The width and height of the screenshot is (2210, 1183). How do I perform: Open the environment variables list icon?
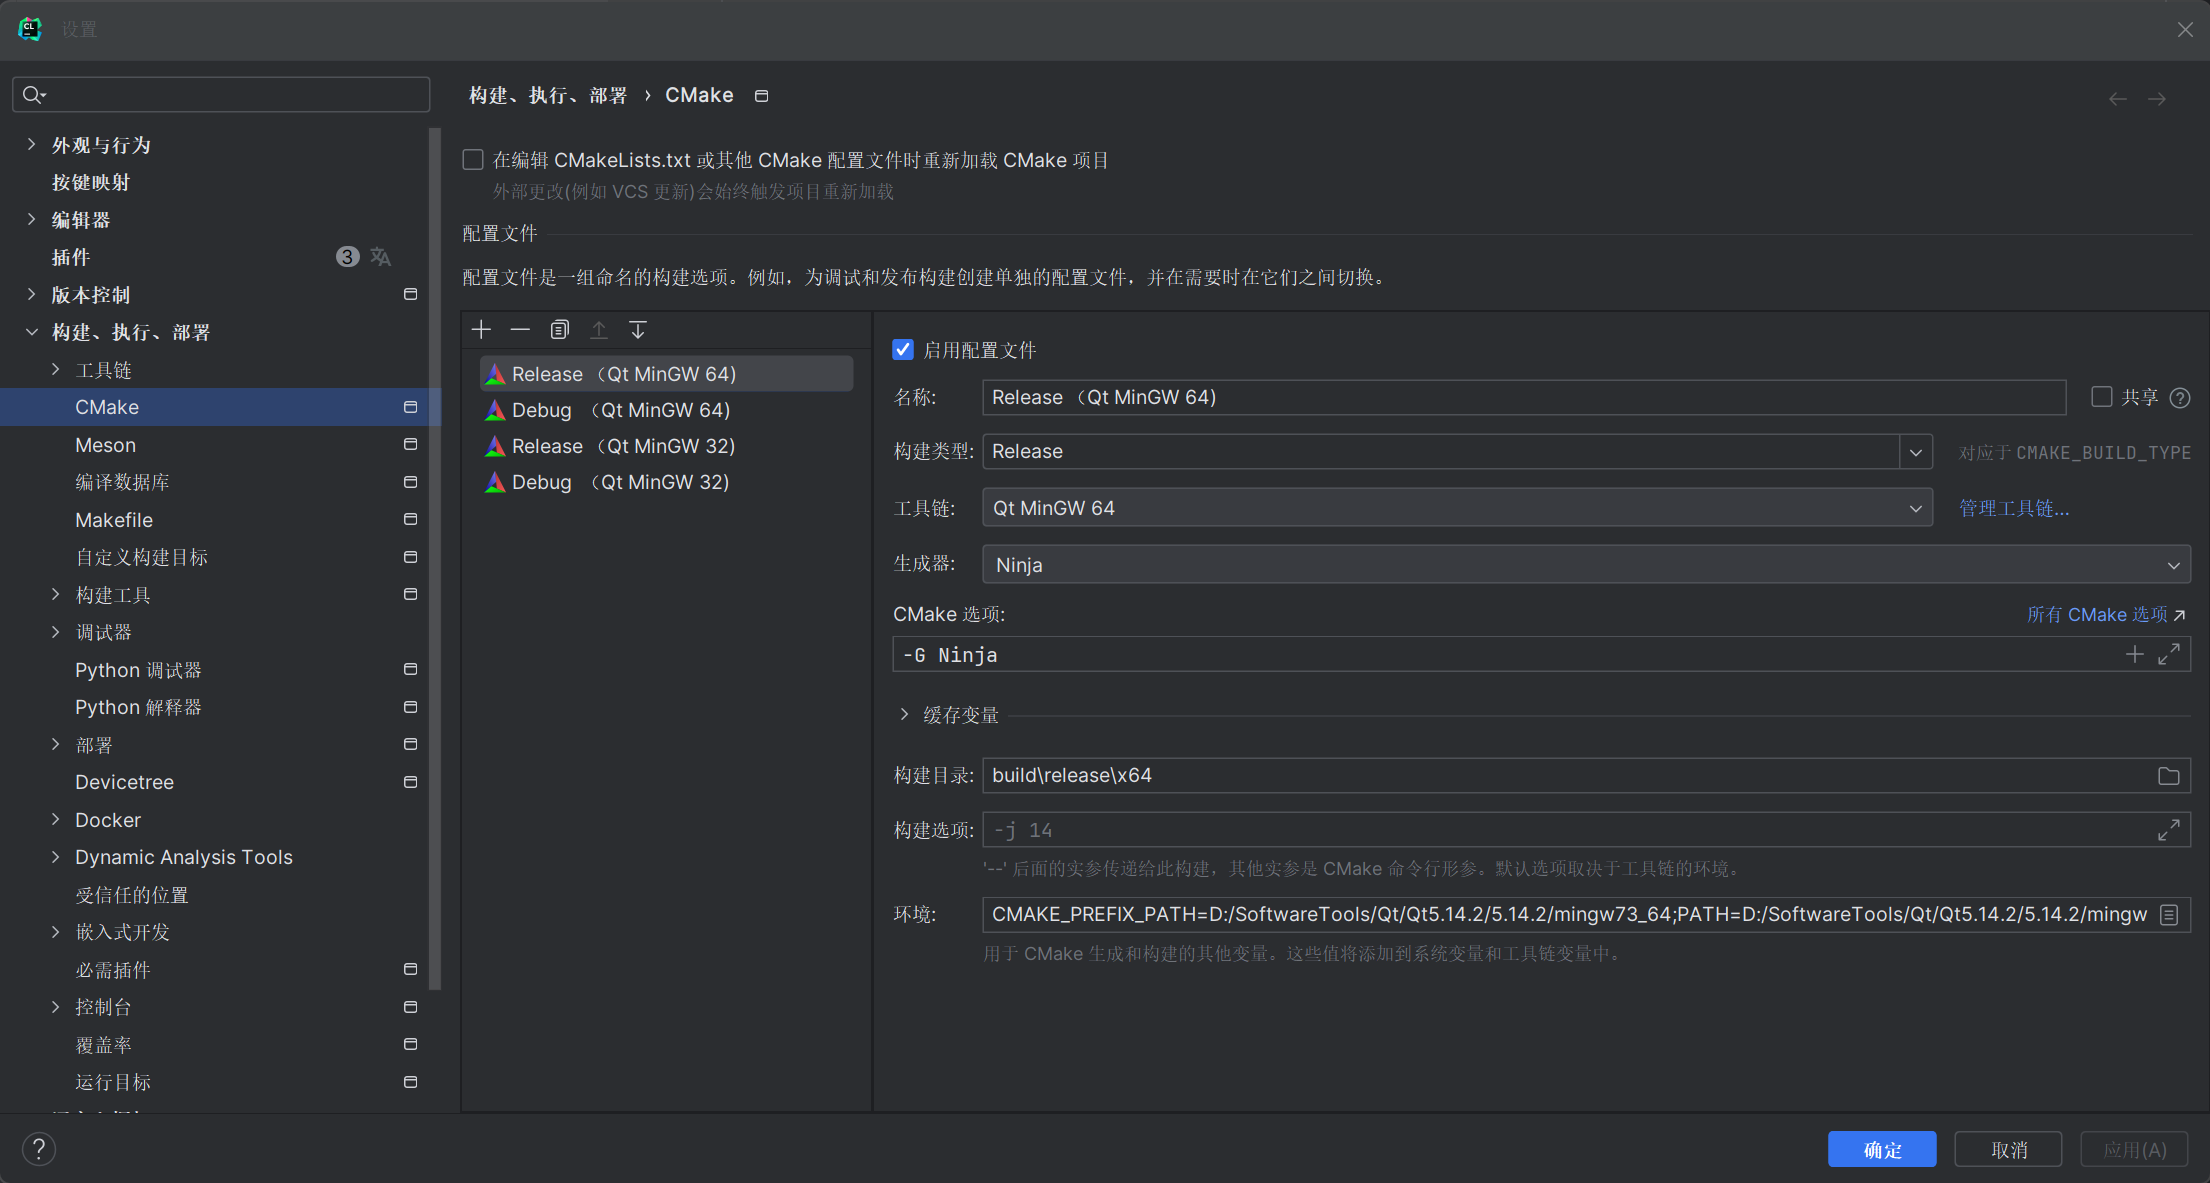[x=2169, y=915]
